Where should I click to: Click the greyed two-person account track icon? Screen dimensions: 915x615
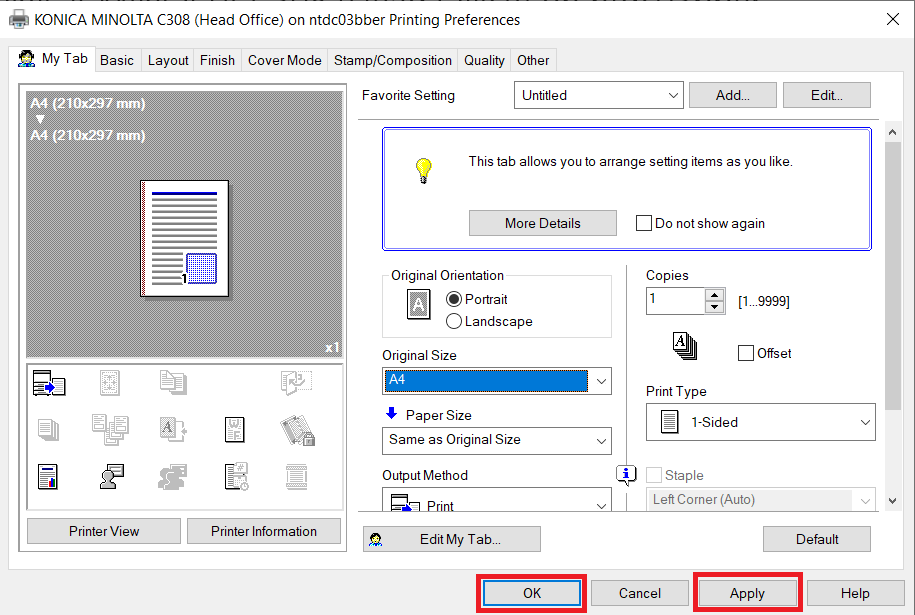point(172,477)
